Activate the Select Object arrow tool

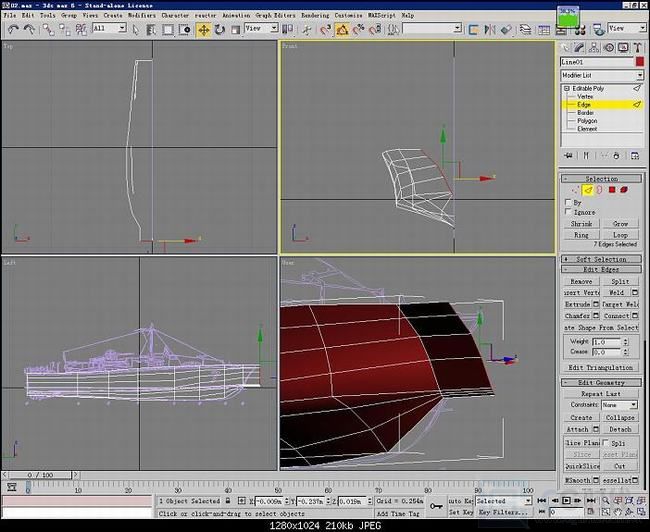tap(136, 29)
